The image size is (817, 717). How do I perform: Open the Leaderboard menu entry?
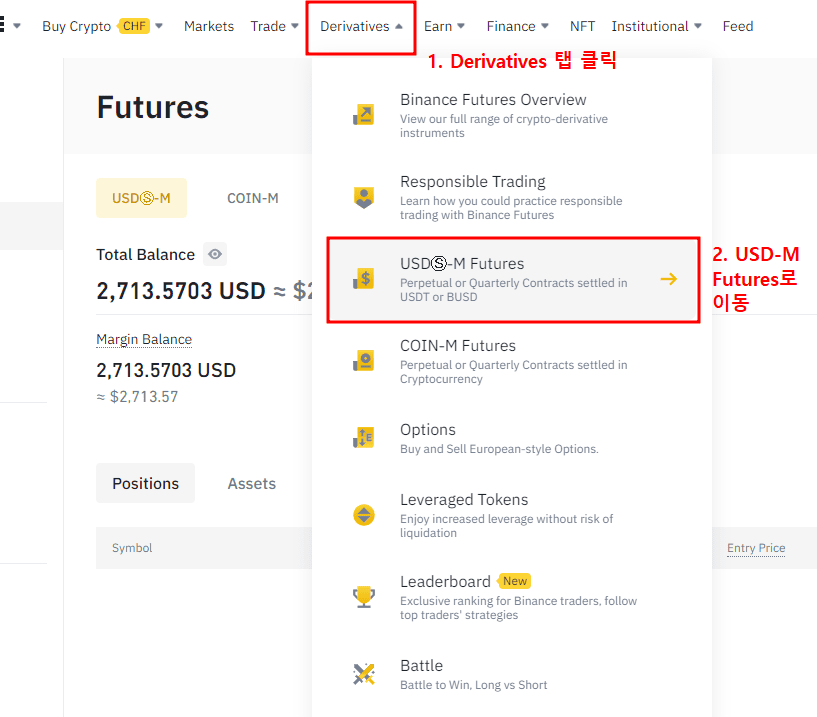[512, 597]
